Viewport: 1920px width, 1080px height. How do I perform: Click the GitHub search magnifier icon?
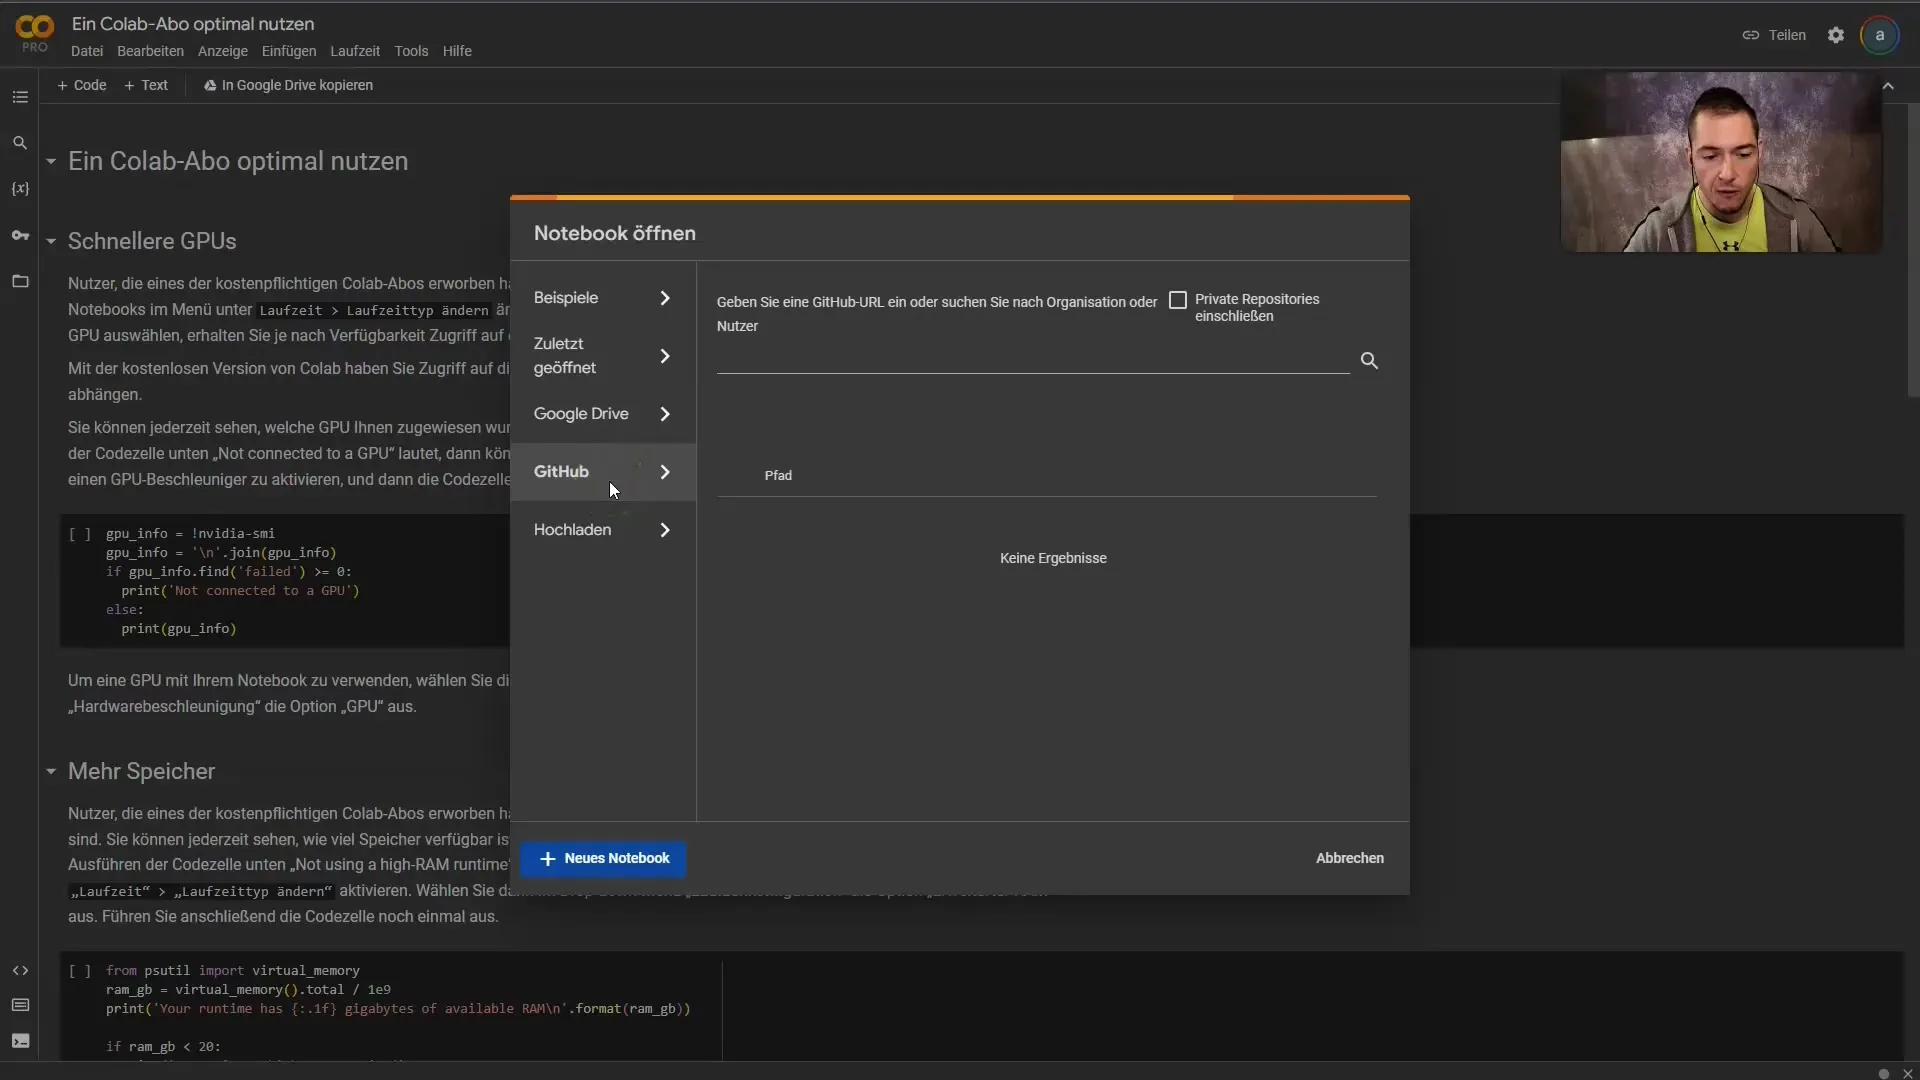1369,360
